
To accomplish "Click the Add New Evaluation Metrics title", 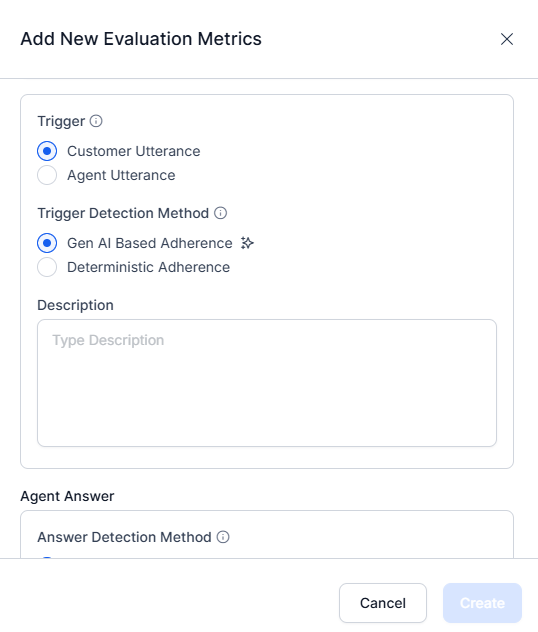I will pos(141,39).
